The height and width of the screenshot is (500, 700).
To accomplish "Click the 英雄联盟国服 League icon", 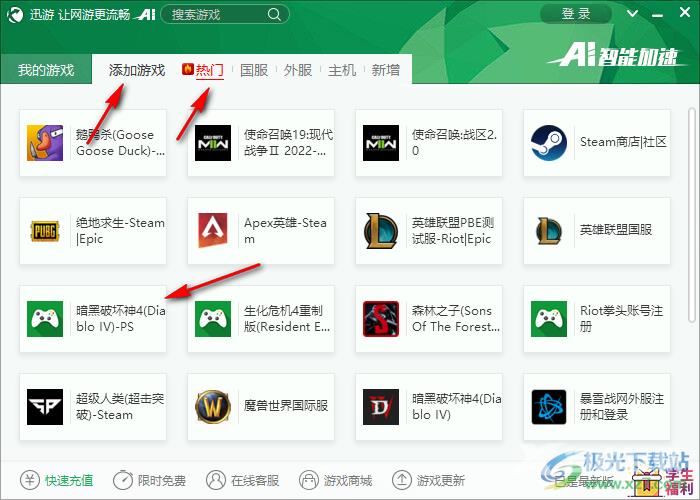I will click(x=549, y=231).
